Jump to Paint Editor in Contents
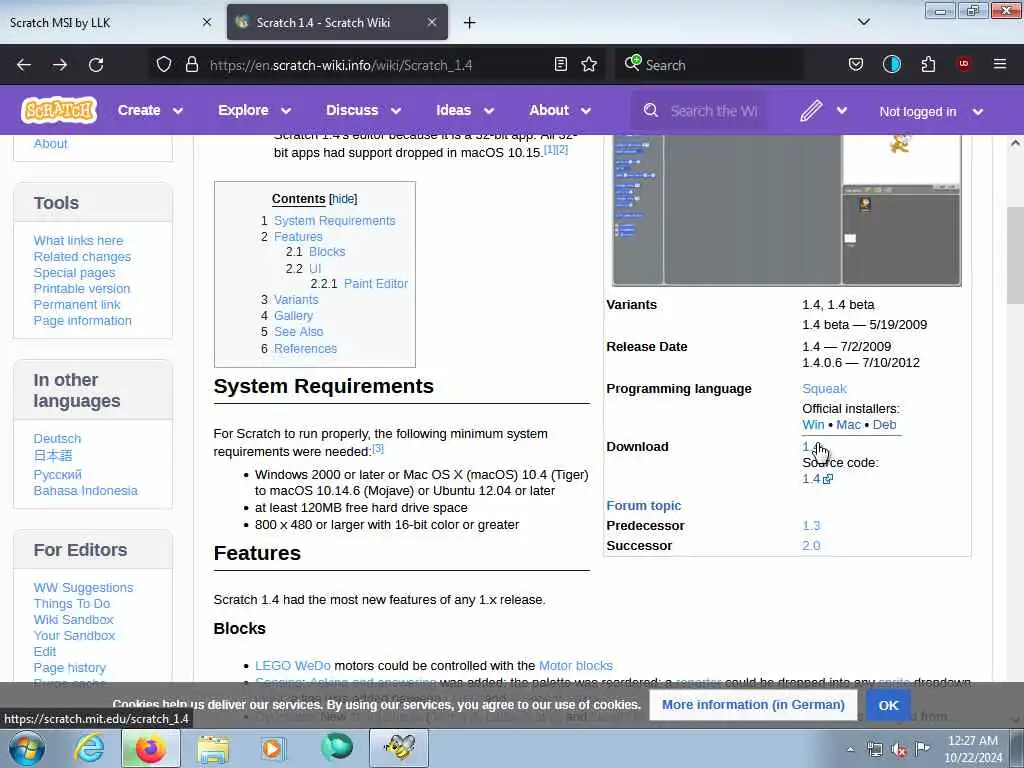 [x=376, y=283]
